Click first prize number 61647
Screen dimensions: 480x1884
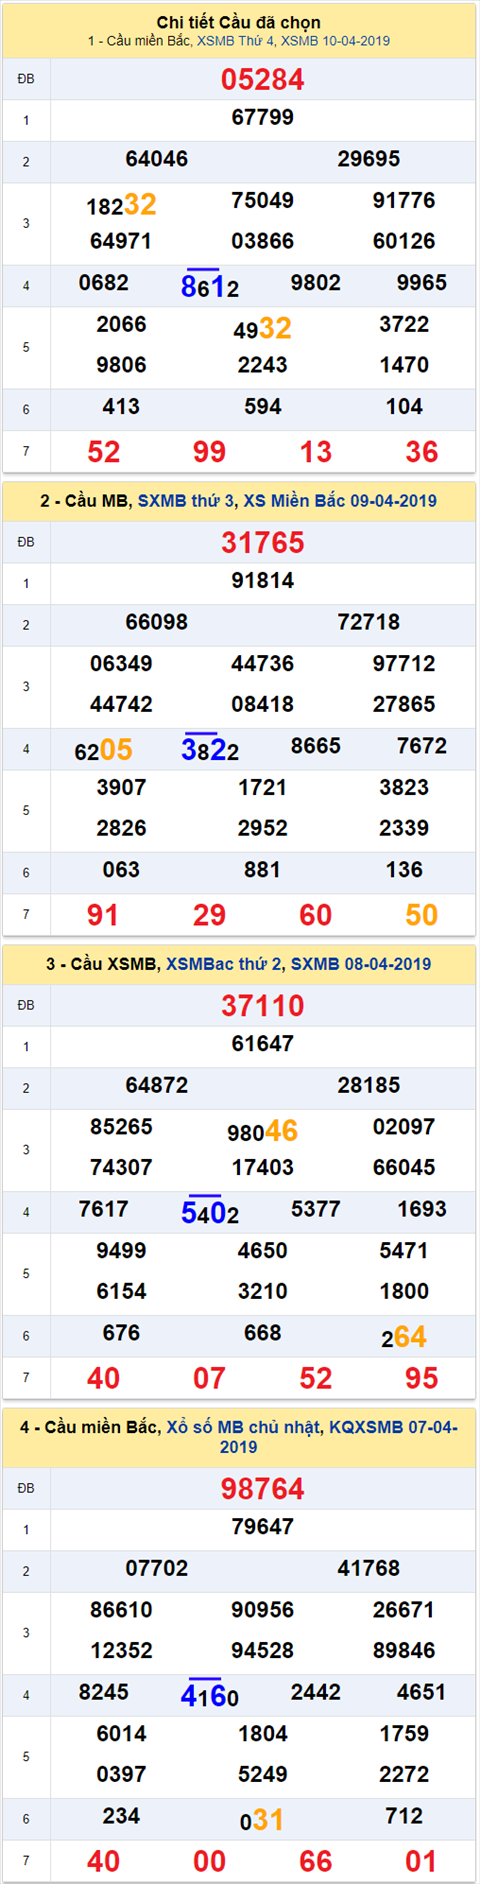pyautogui.click(x=263, y=1044)
